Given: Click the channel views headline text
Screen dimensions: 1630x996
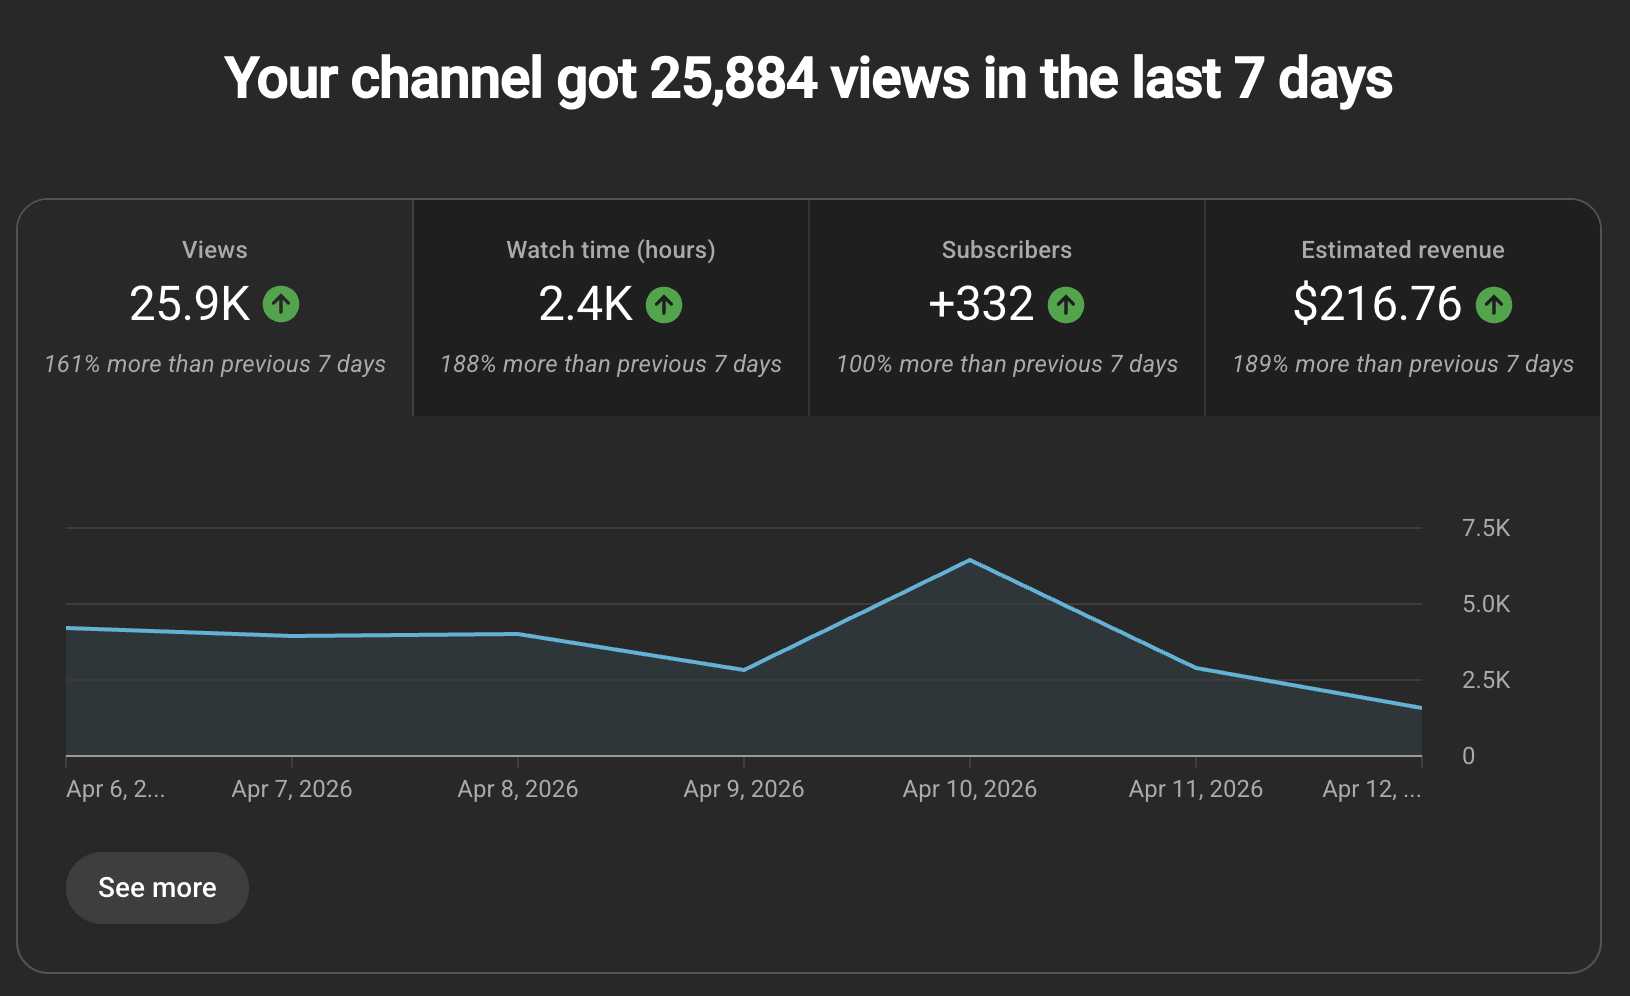Looking at the screenshot, I should point(812,79).
